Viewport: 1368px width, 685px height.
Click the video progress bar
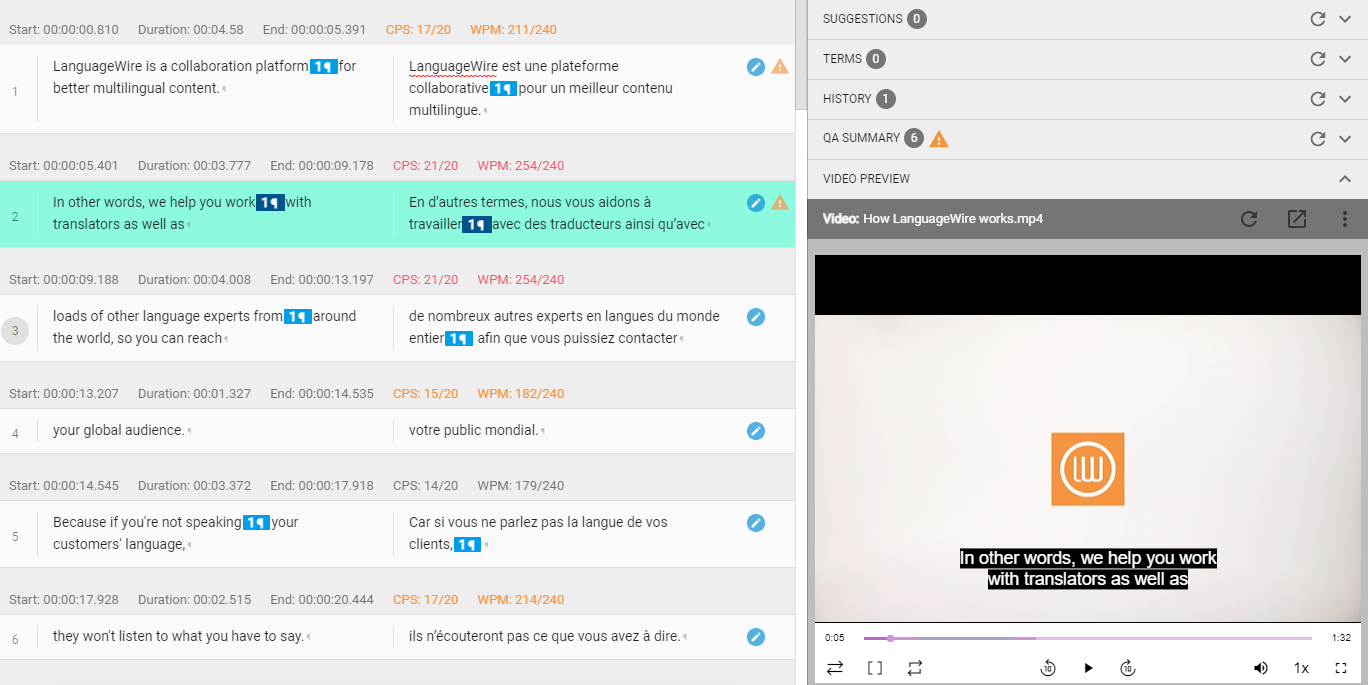point(1090,638)
